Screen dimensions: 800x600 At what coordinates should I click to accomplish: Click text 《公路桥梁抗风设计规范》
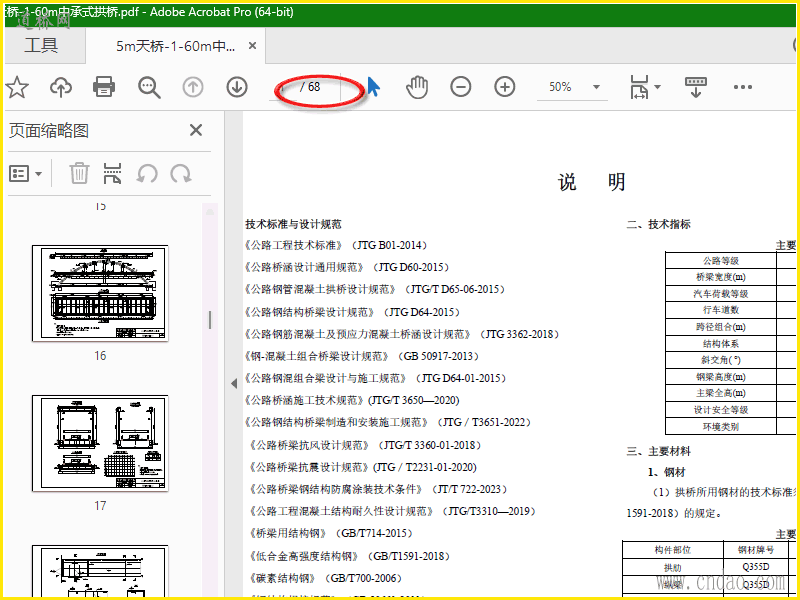[310, 445]
